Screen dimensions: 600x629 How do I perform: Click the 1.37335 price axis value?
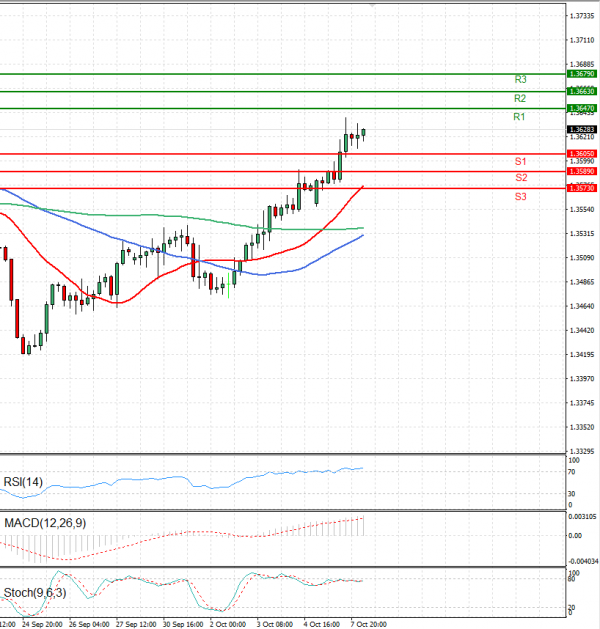click(x=582, y=16)
